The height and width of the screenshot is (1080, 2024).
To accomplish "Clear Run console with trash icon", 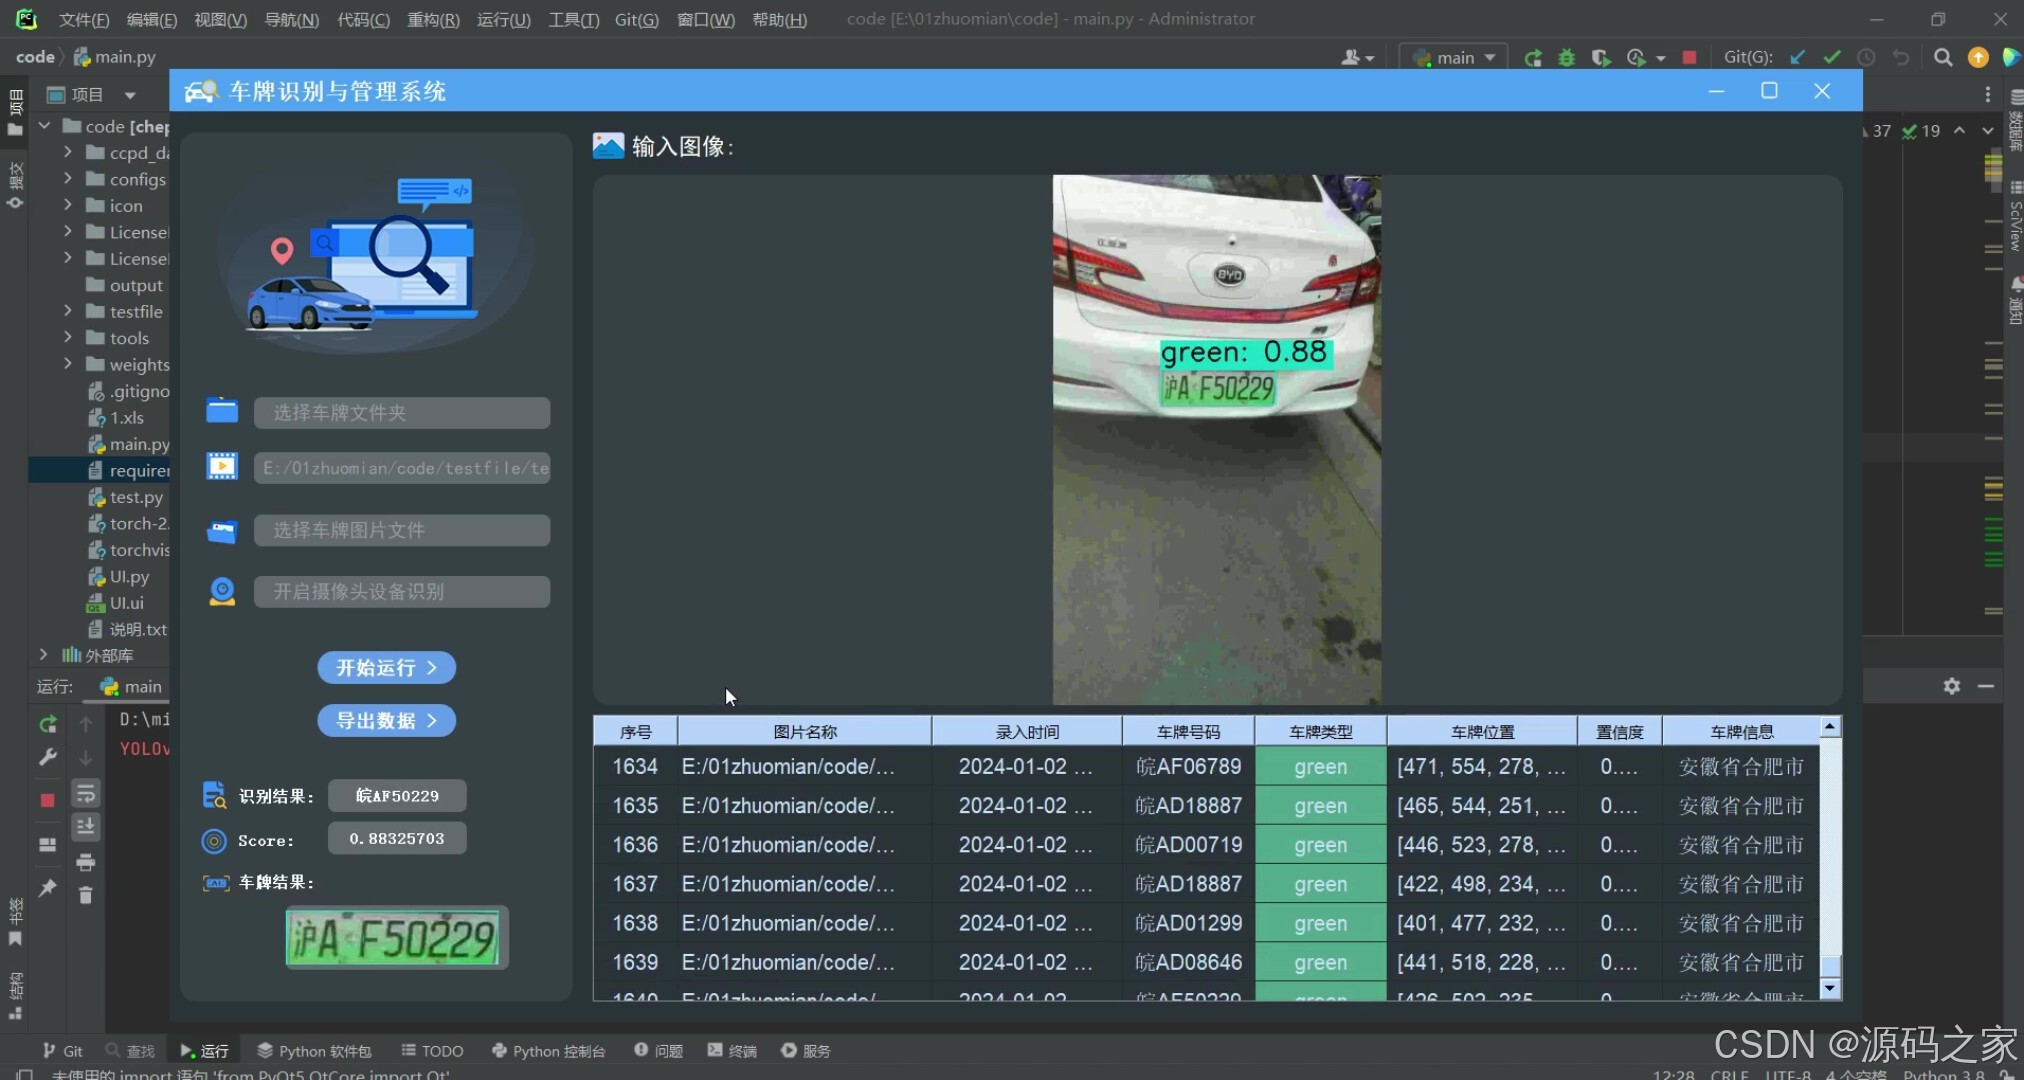I will click(x=86, y=895).
